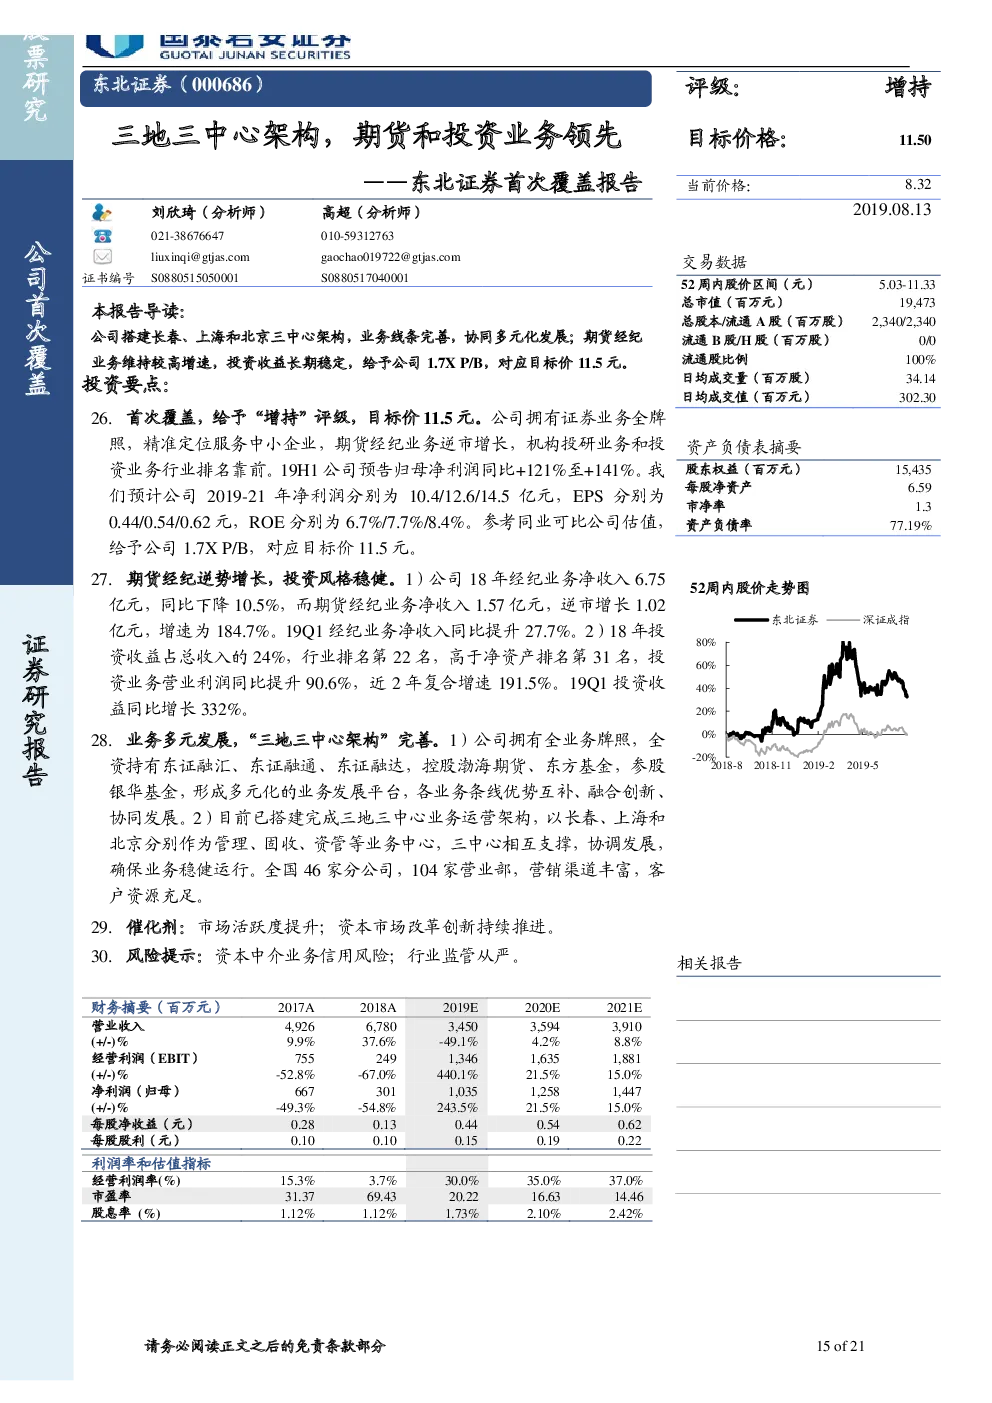This screenshot has width=992, height=1403.
Task: Select phone number 010-59312763
Action: click(x=357, y=236)
